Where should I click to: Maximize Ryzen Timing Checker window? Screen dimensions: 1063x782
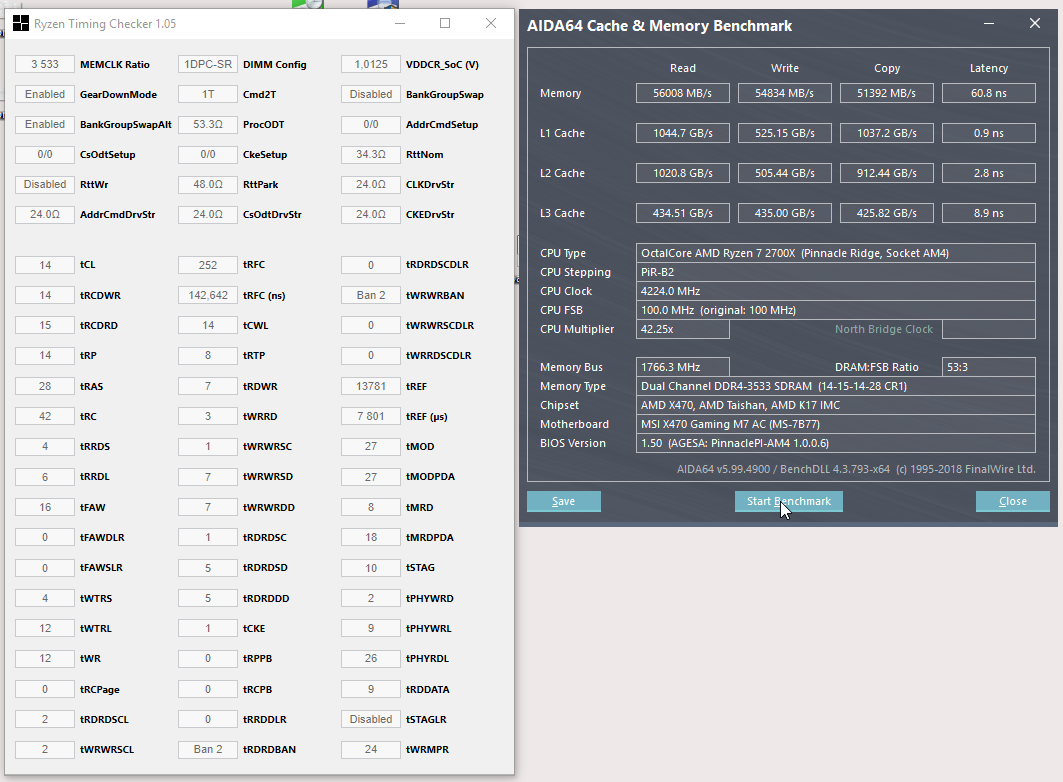click(x=445, y=24)
